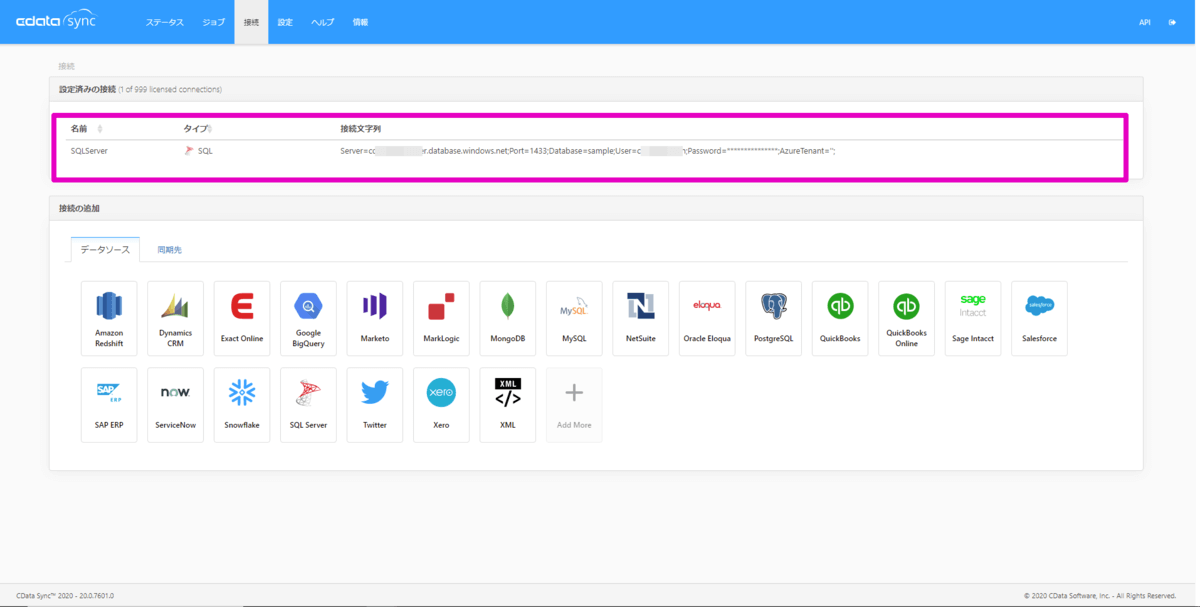Click the 接続 breadcrumb text
The image size is (1200, 607).
tap(66, 66)
